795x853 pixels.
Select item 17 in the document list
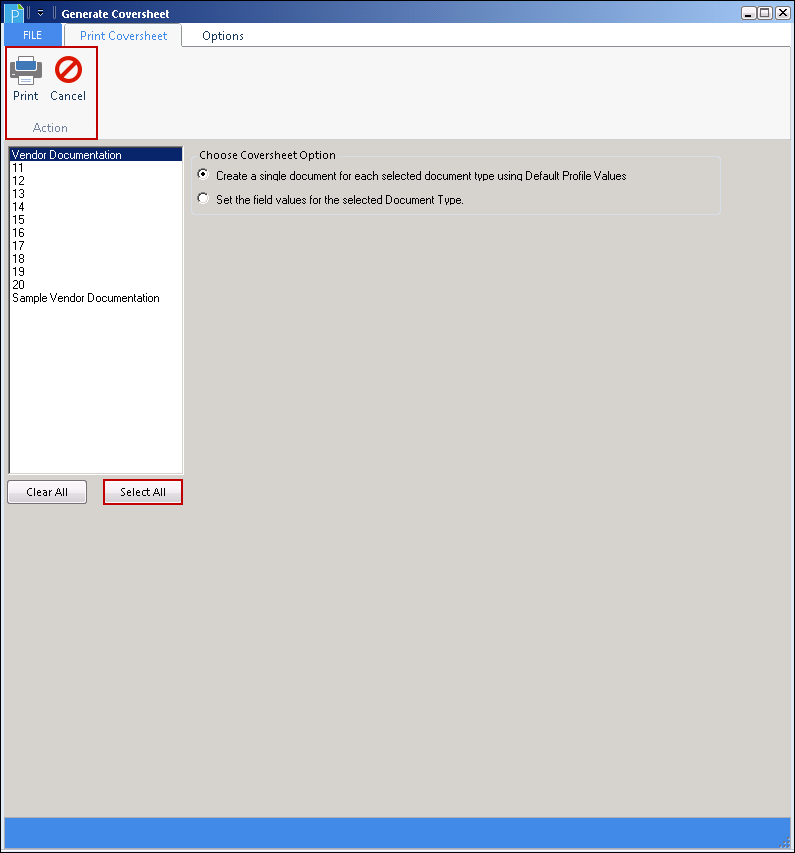point(96,246)
